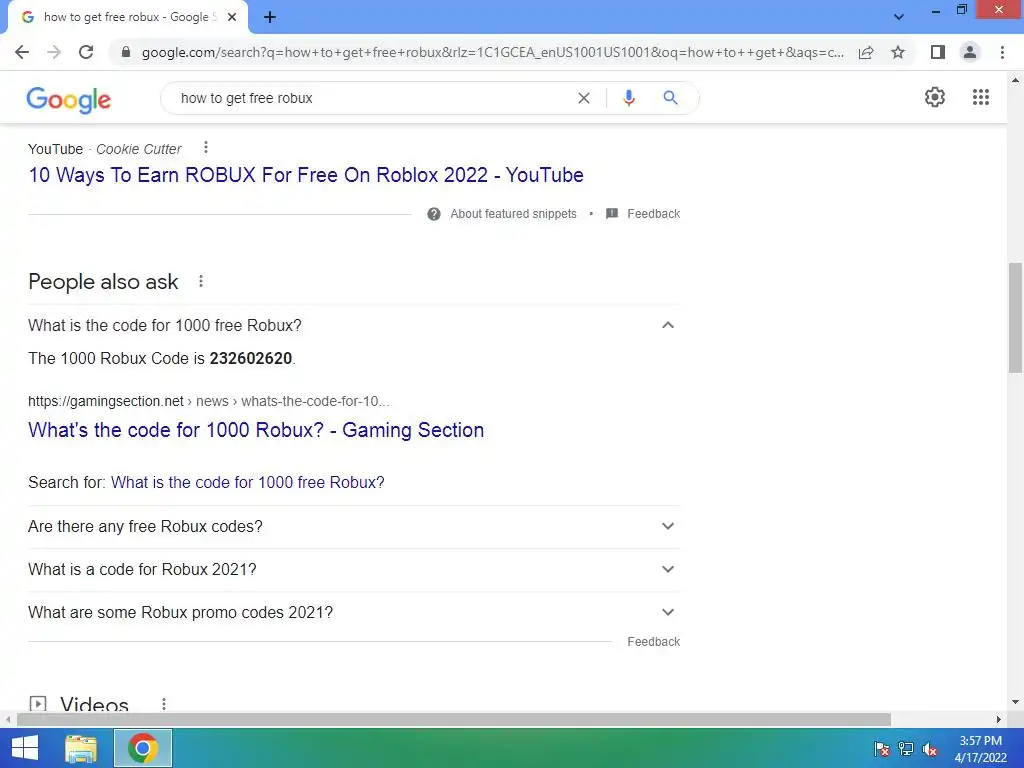Open options beside People also ask
Image resolution: width=1024 pixels, height=768 pixels.
point(201,281)
